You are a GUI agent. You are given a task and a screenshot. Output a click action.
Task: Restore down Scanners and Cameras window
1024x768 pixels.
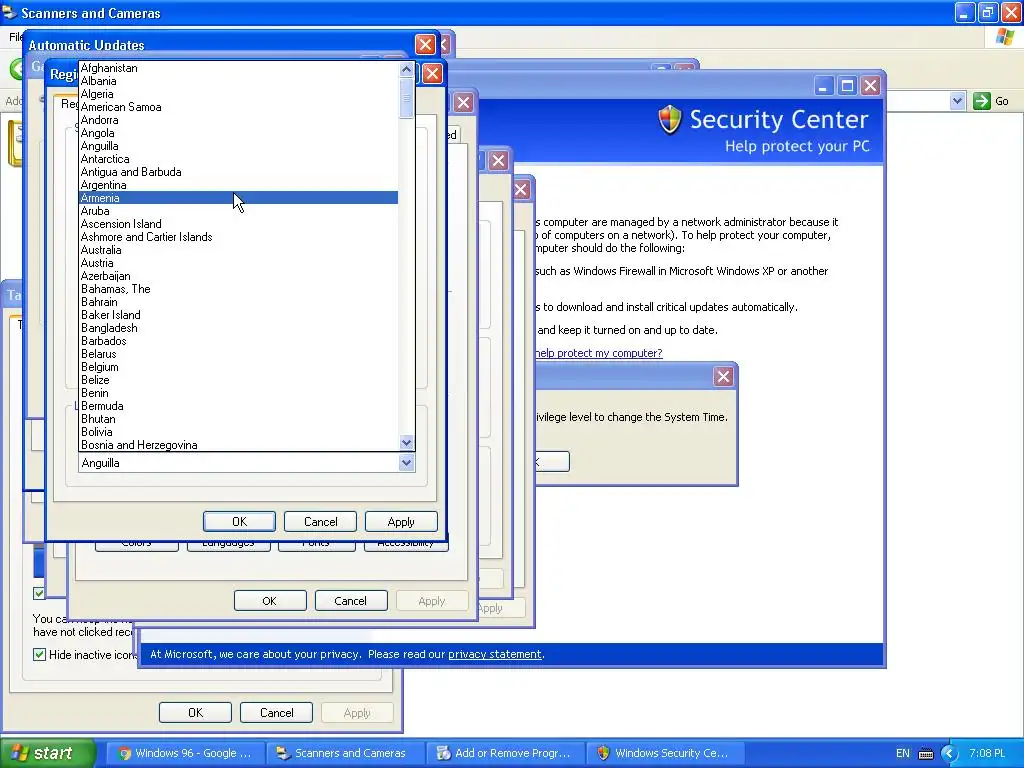[x=987, y=12]
